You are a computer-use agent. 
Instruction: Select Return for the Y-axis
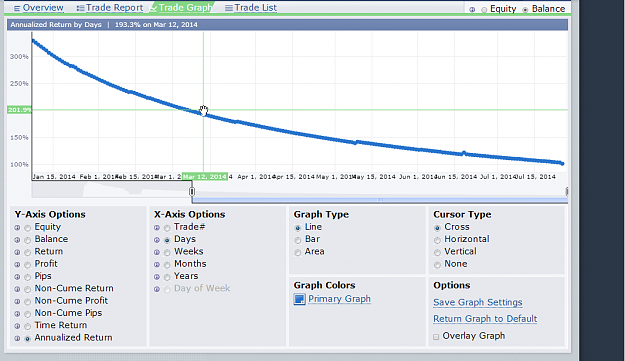[28, 253]
